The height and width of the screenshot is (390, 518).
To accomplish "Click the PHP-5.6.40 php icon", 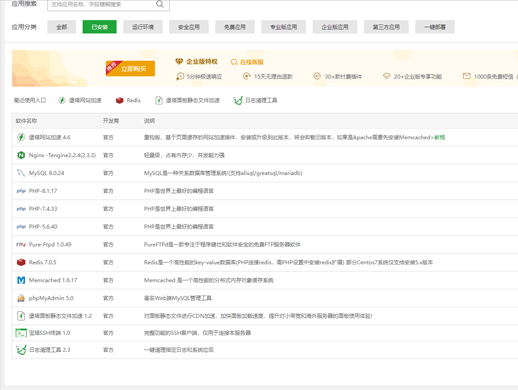I will click(x=21, y=227).
